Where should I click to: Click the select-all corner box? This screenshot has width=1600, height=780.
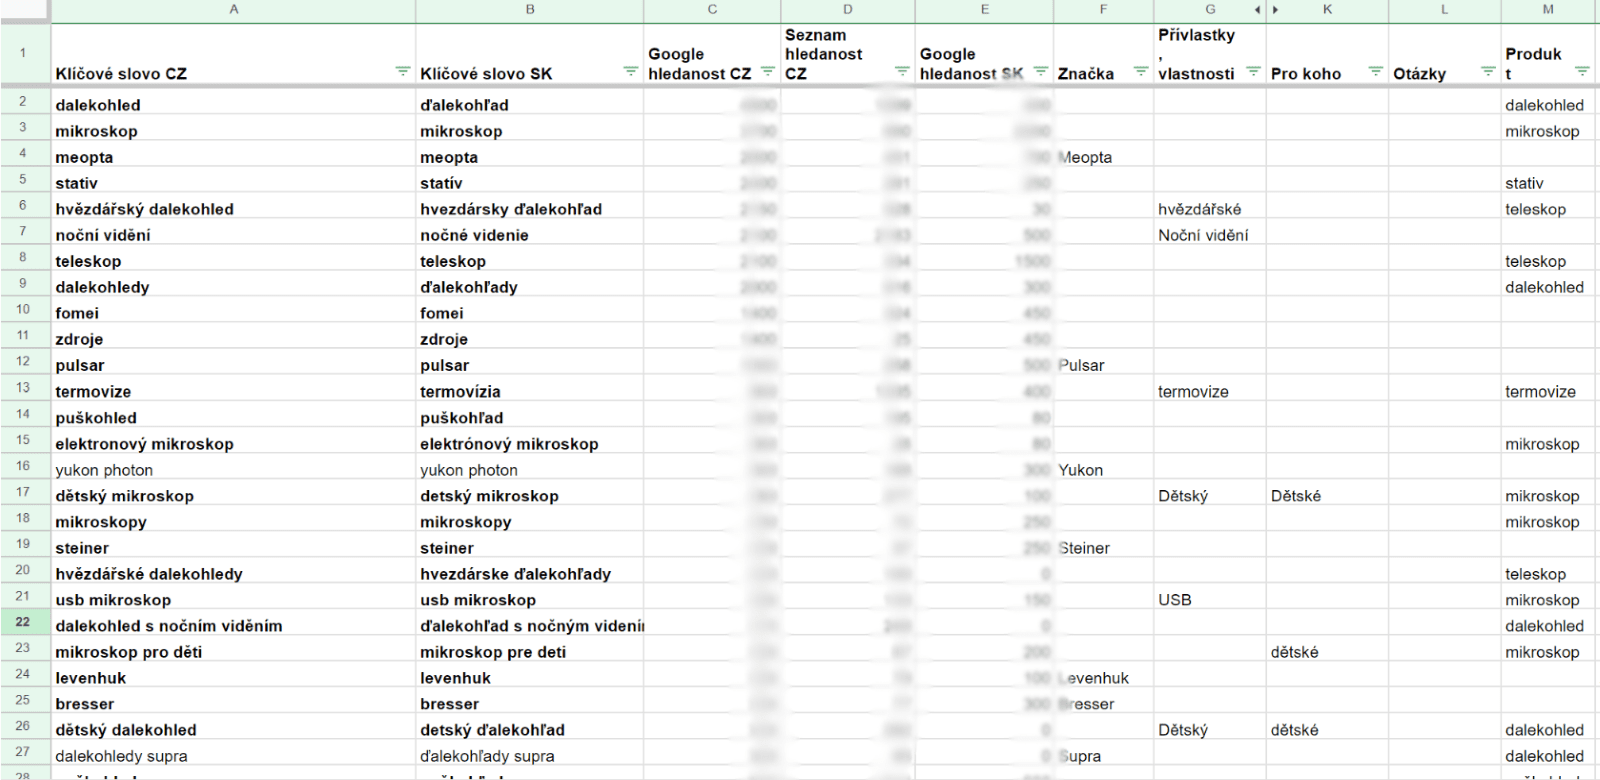(24, 10)
